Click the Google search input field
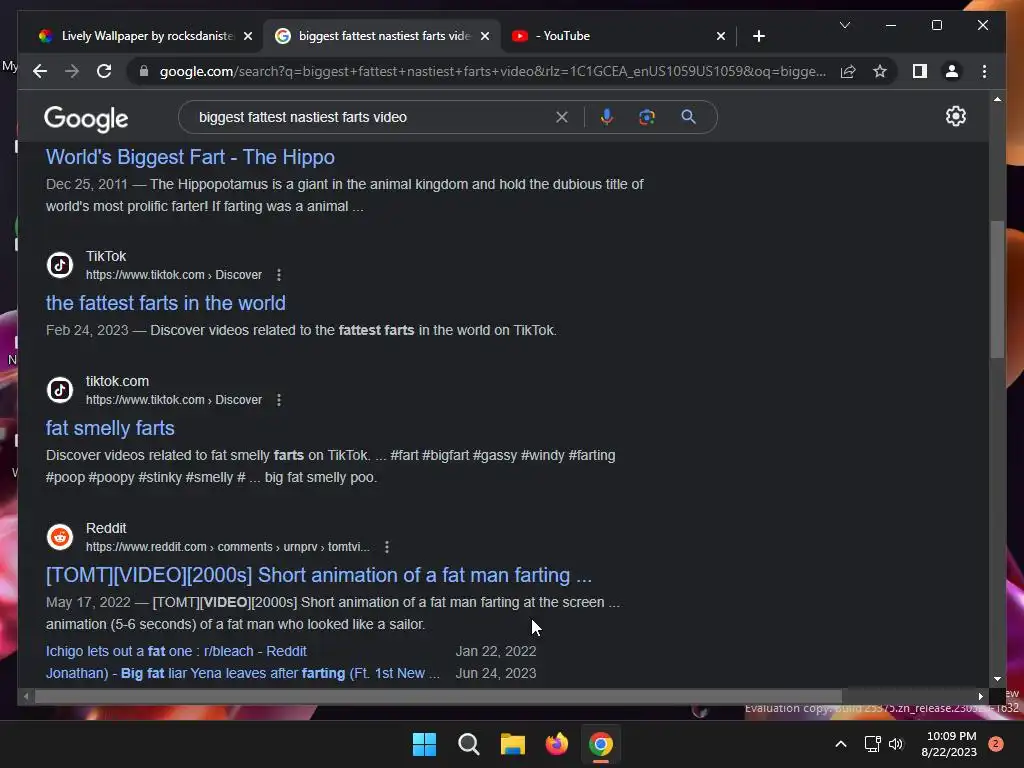This screenshot has height=768, width=1024. click(372, 117)
